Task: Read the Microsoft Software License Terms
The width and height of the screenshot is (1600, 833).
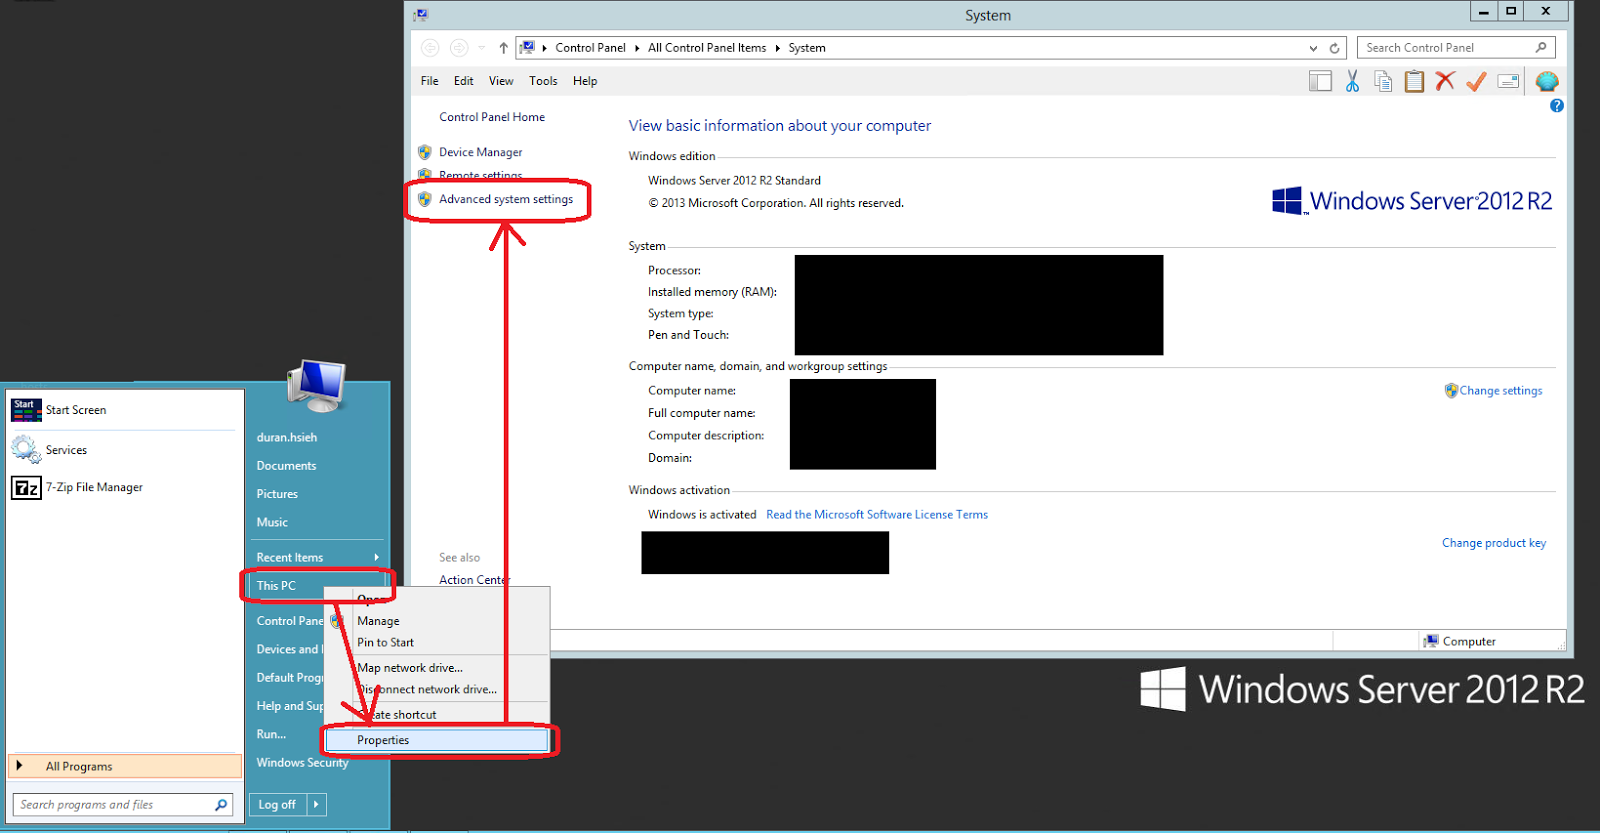Action: click(877, 515)
